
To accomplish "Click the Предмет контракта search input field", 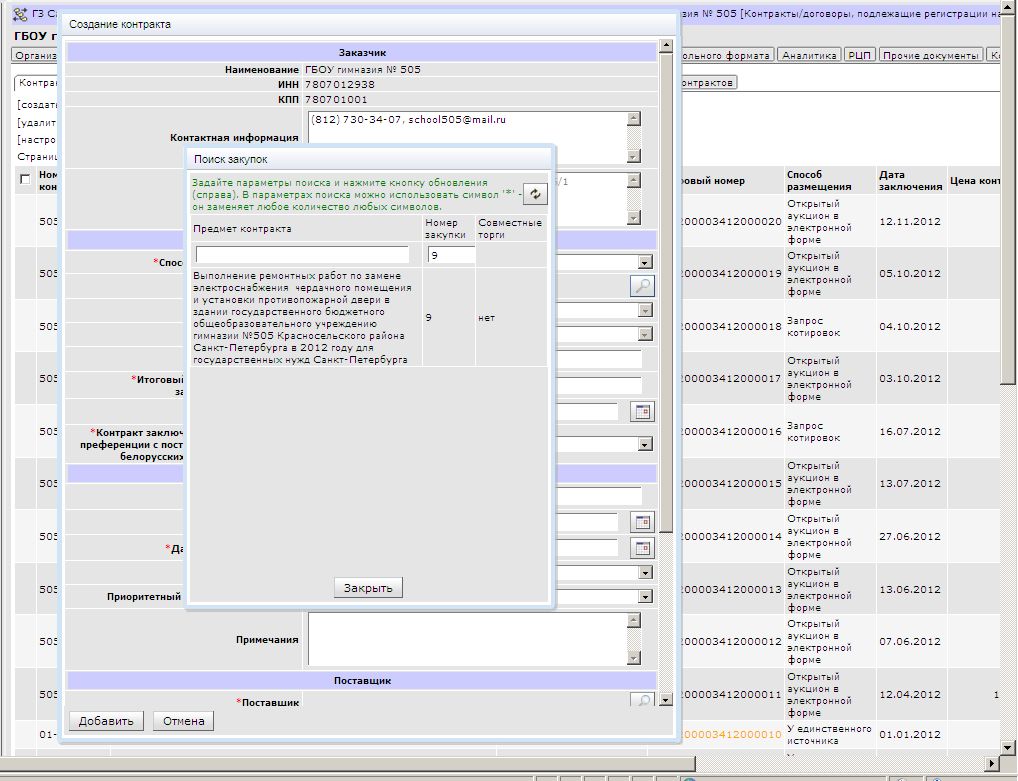I will (x=302, y=255).
